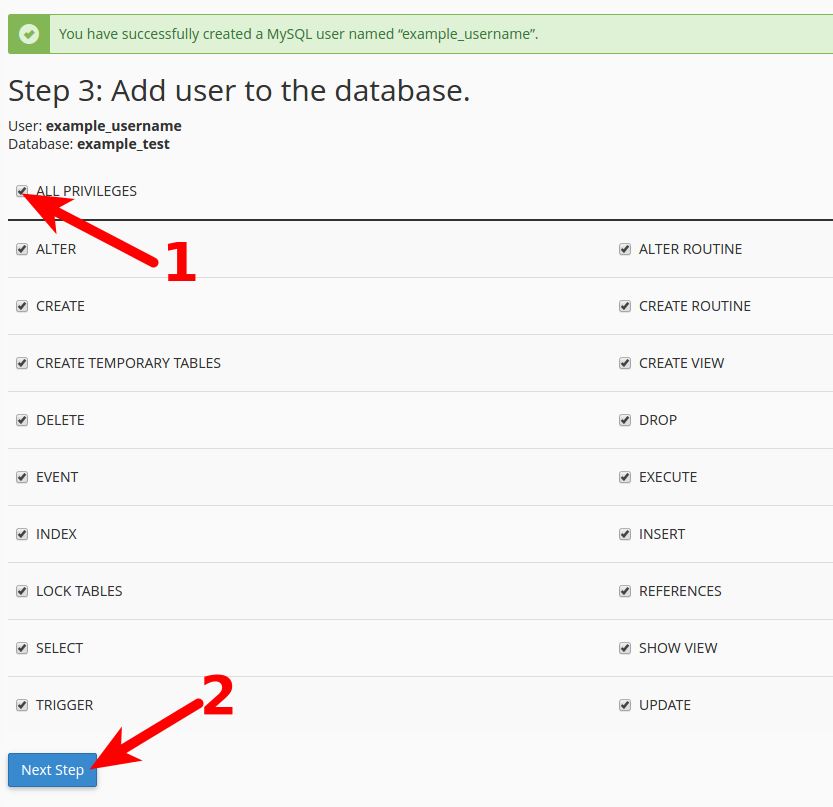Image resolution: width=833 pixels, height=807 pixels.
Task: Click the green success checkmark icon
Action: tap(30, 34)
